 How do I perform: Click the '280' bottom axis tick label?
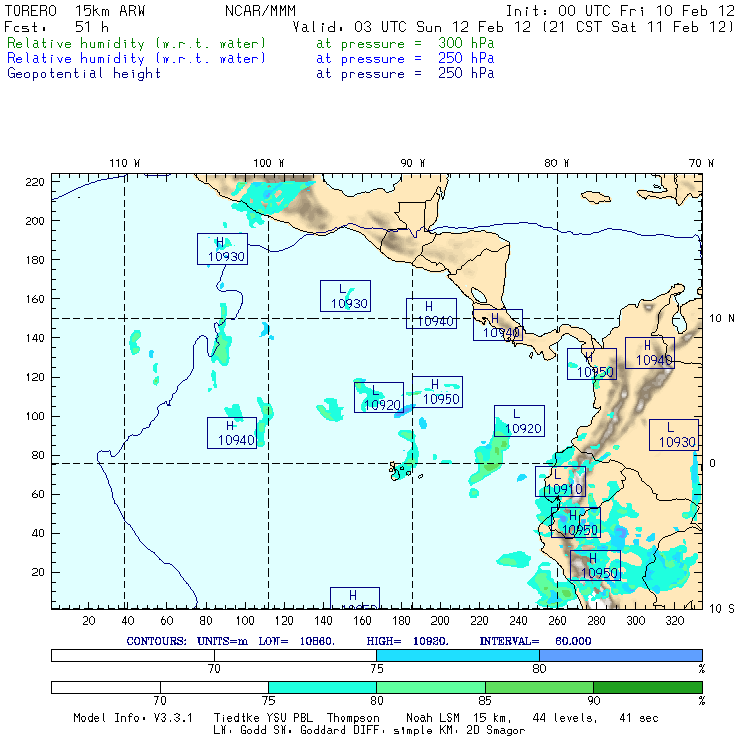pos(596,621)
